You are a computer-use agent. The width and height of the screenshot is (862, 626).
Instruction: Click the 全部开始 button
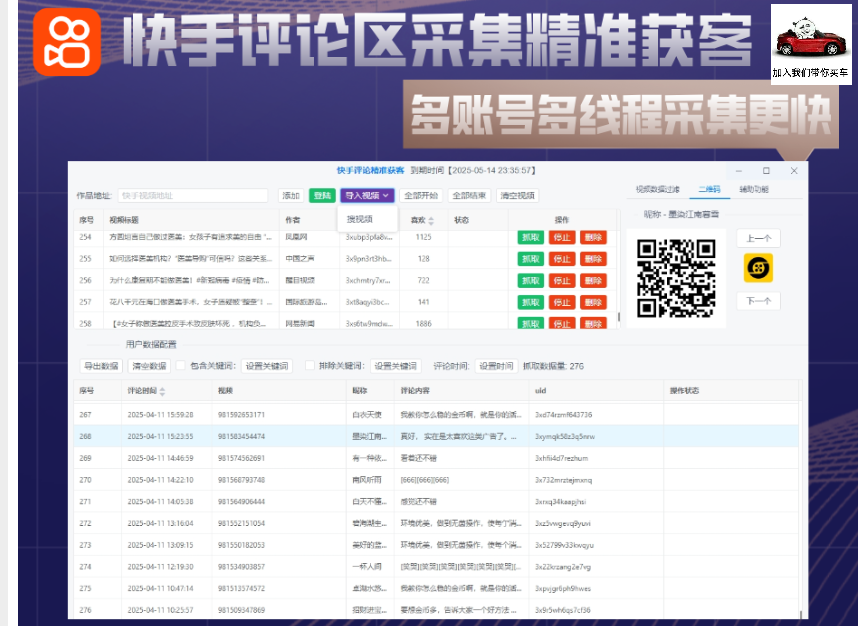[x=421, y=196]
